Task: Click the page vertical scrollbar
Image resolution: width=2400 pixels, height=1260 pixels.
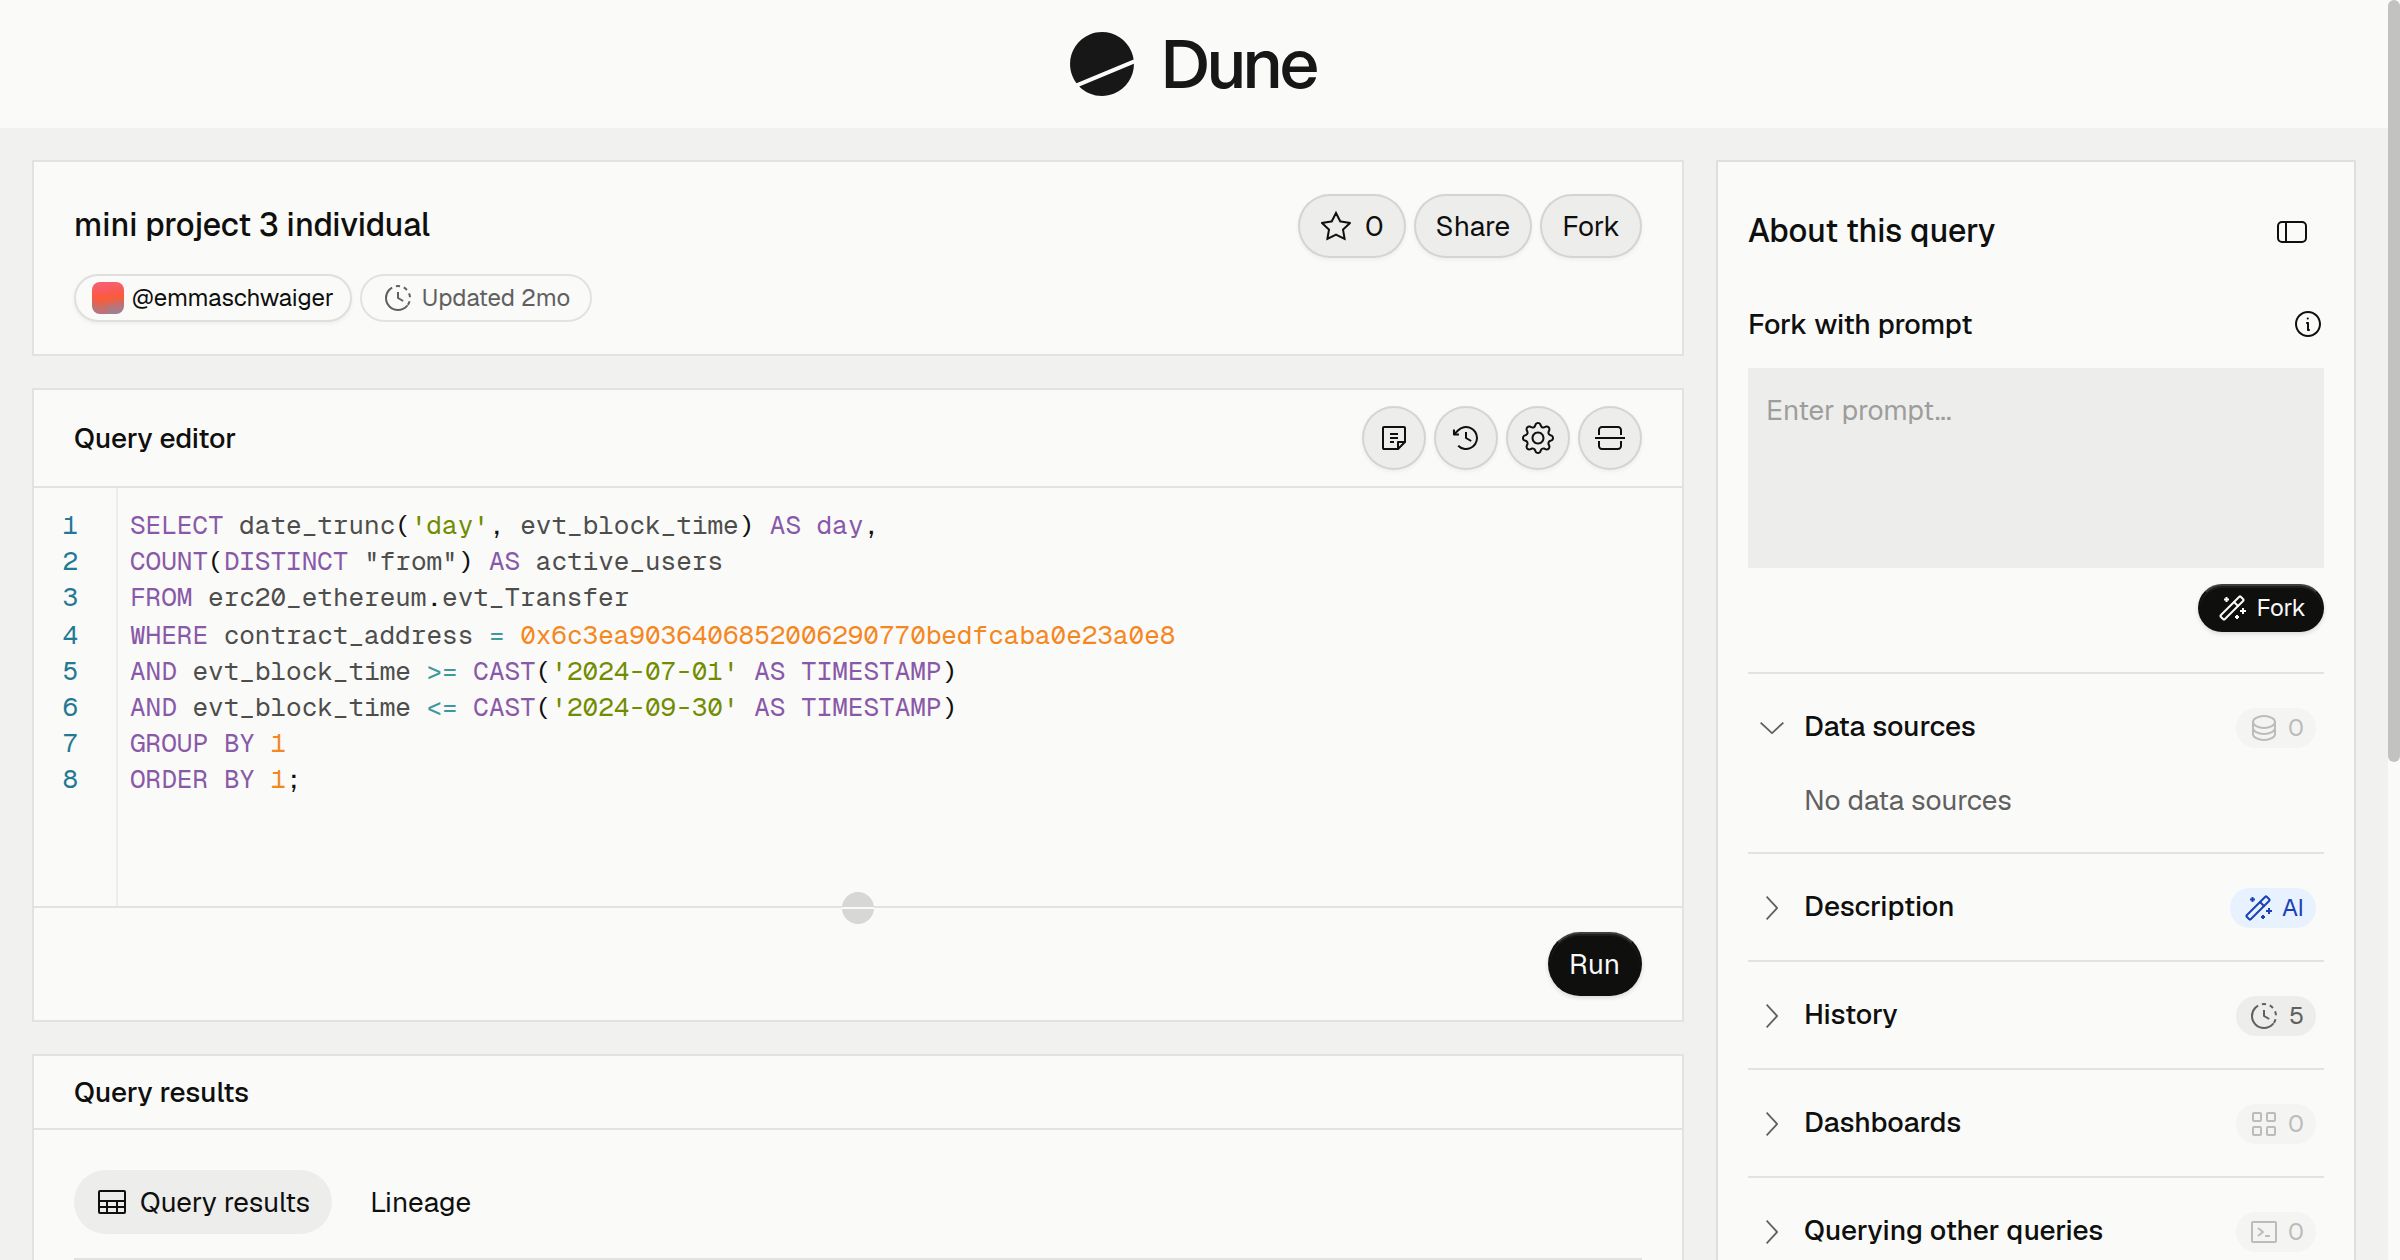Action: pyautogui.click(x=2393, y=380)
